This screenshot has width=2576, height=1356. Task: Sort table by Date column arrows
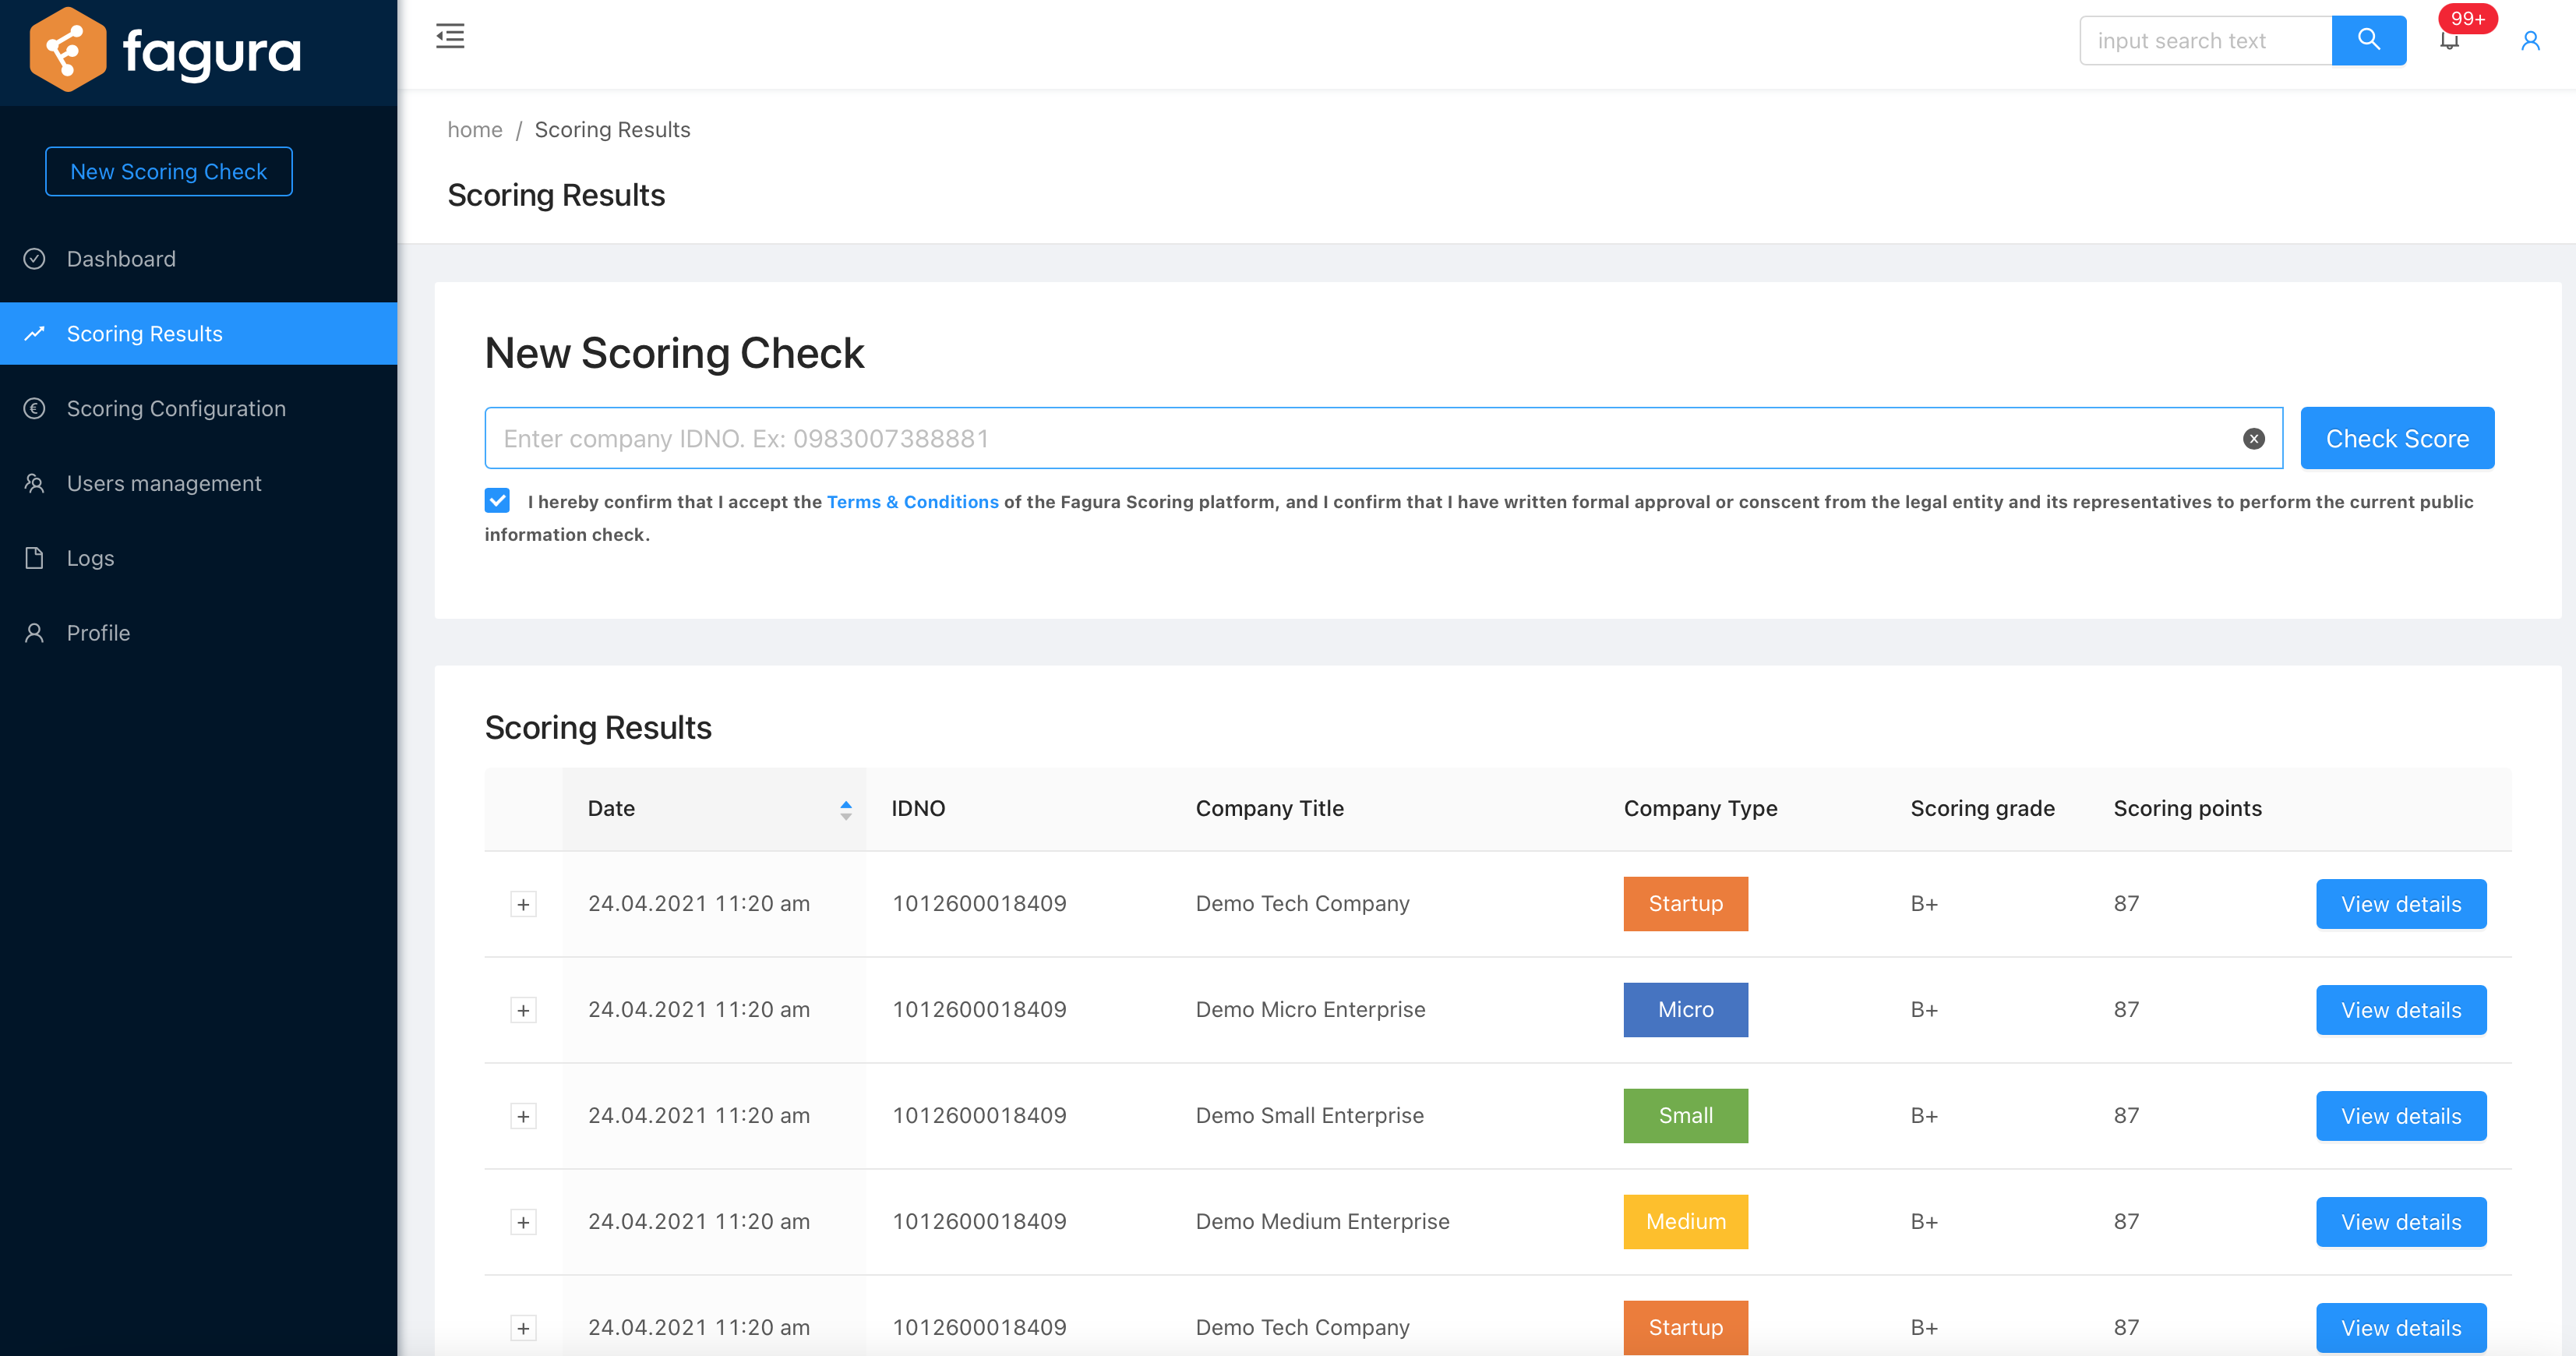click(x=845, y=809)
